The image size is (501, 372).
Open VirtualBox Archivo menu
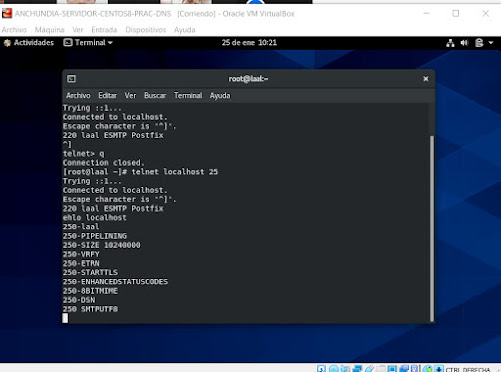click(14, 30)
